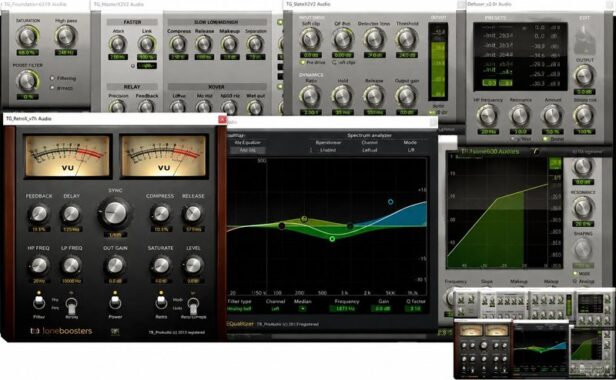Click the DELAY knob on the VU-meter plugin

(x=71, y=214)
